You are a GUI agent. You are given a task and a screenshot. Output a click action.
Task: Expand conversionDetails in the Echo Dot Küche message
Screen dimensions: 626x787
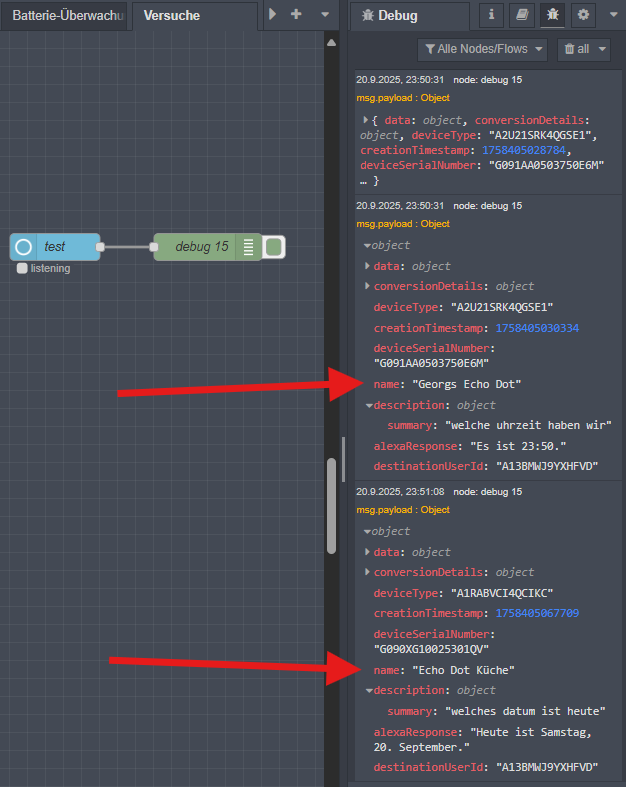point(368,573)
